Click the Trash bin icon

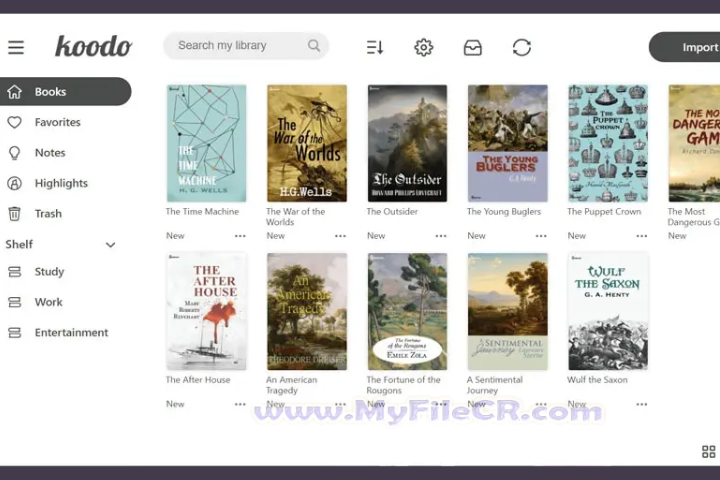(x=15, y=214)
